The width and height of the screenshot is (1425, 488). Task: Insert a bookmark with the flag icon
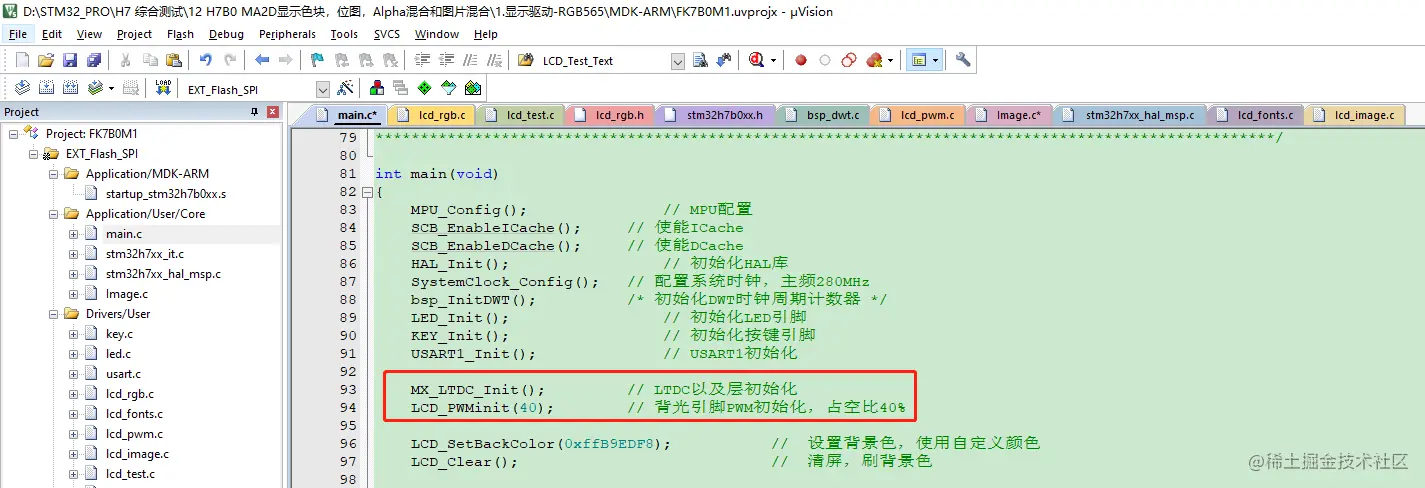(x=318, y=61)
